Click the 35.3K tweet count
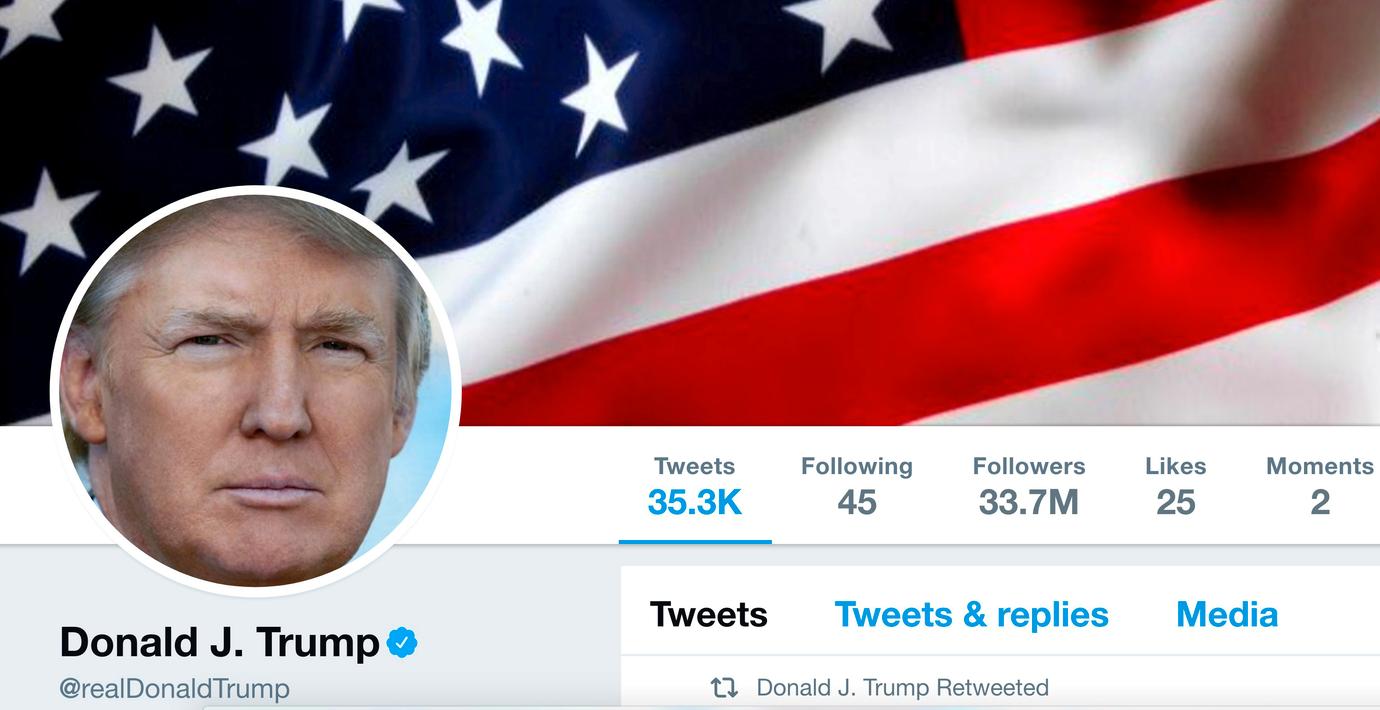The height and width of the screenshot is (710, 1380). [694, 502]
